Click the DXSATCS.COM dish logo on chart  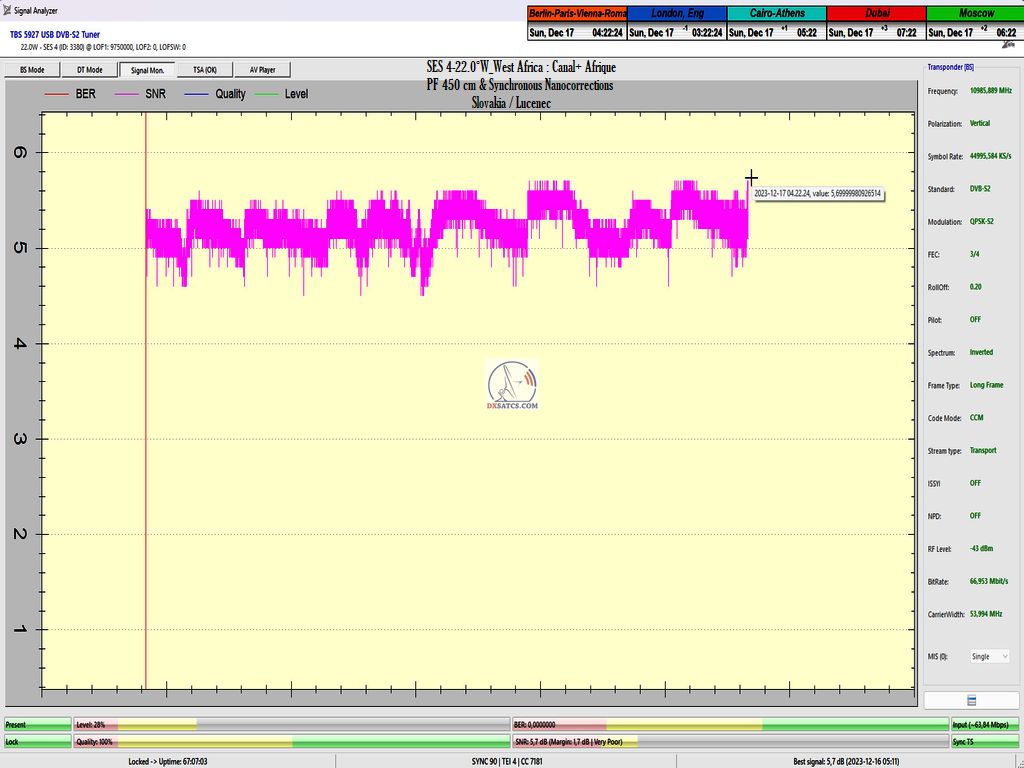(x=512, y=386)
